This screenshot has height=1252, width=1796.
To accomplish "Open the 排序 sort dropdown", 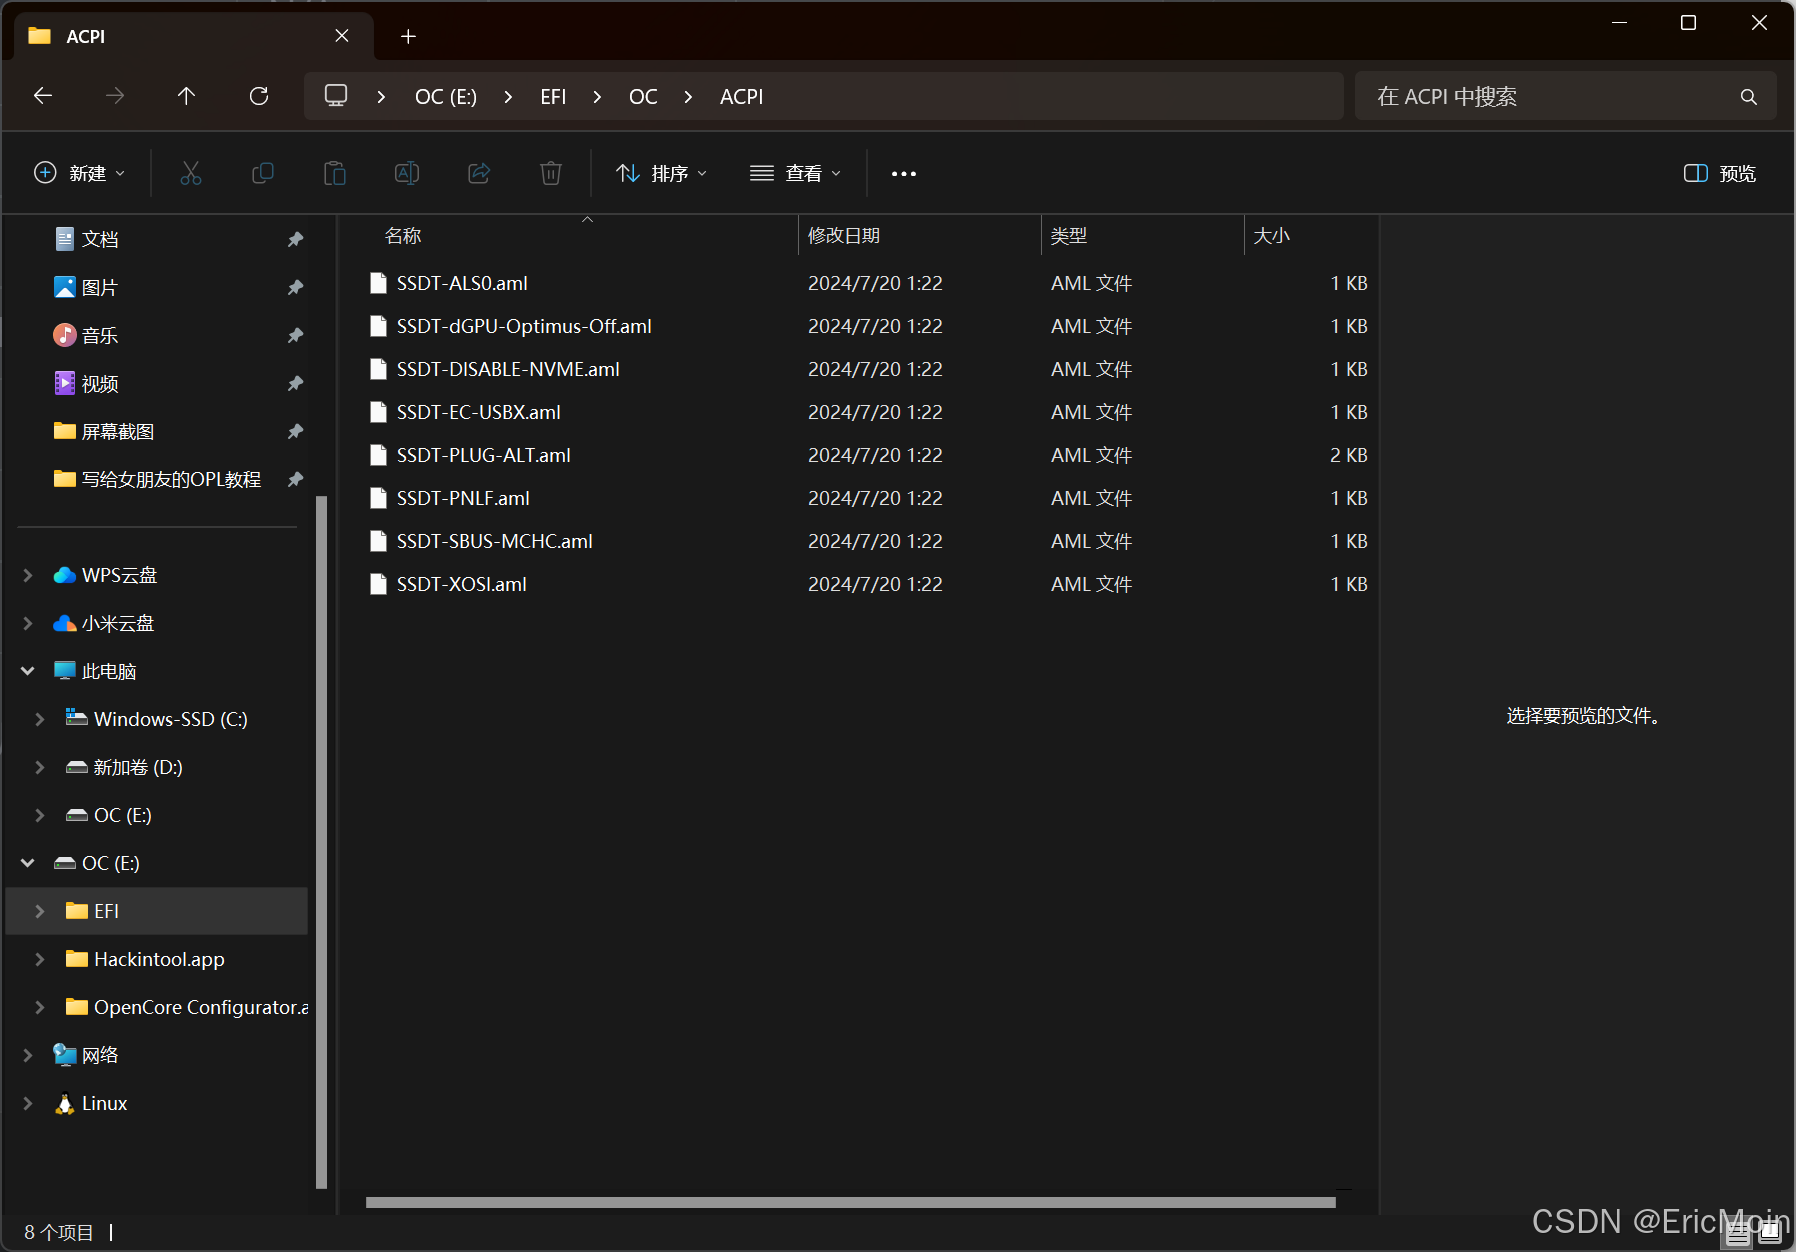I will (662, 173).
